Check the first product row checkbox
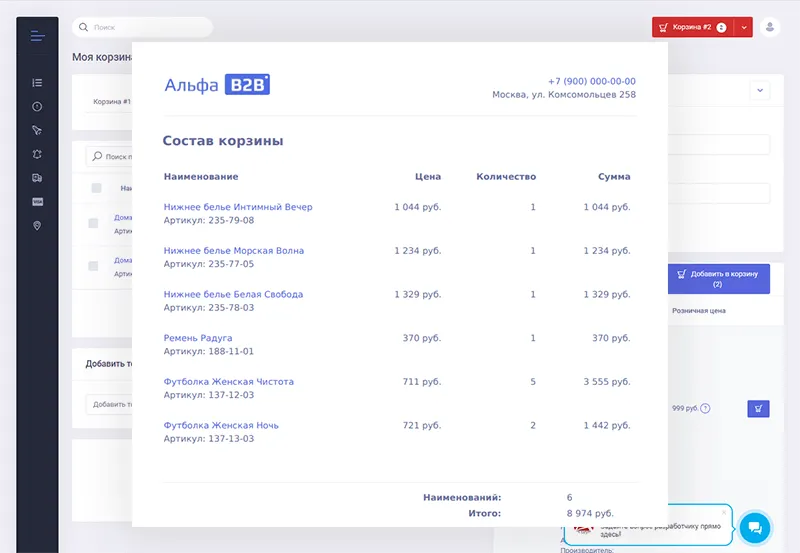The width and height of the screenshot is (800, 553). 93,223
